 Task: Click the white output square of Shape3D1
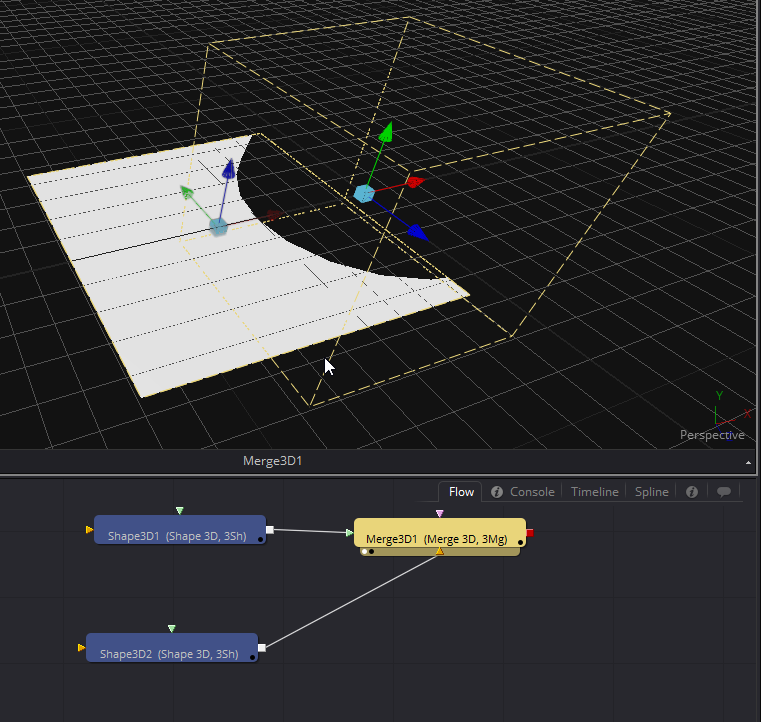(x=269, y=530)
